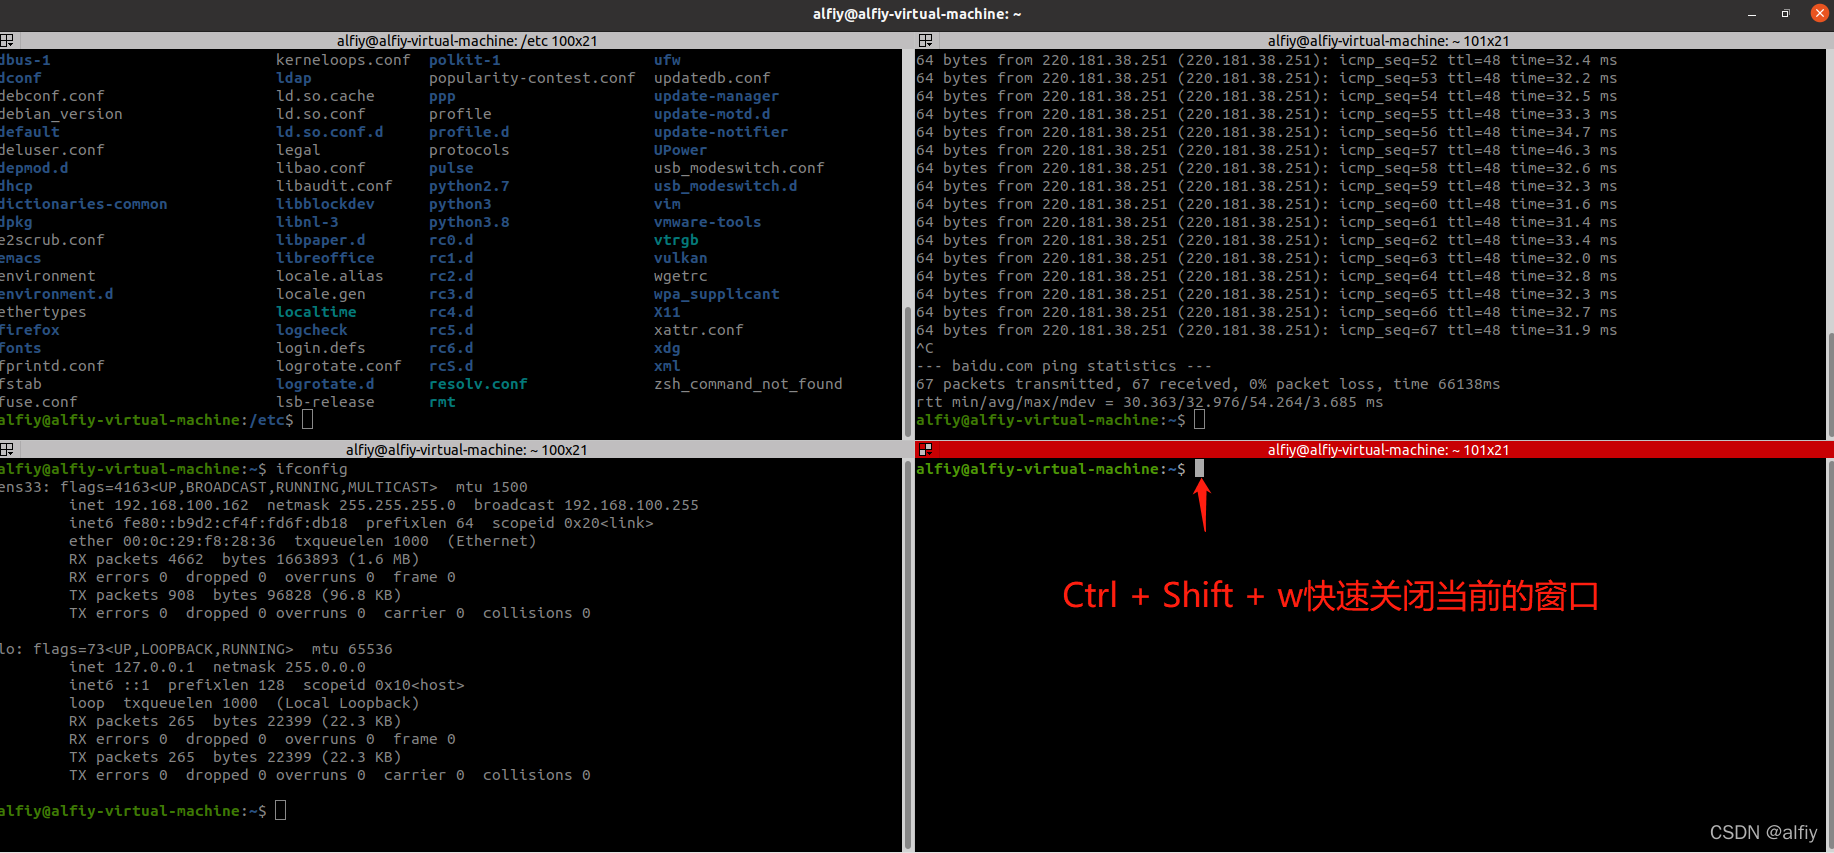Click 'update-manager' in the /etc listing
The width and height of the screenshot is (1834, 853).
[x=716, y=96]
